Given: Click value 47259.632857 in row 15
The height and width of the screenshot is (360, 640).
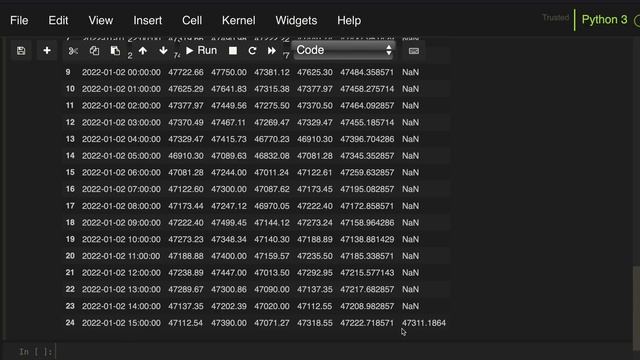Looking at the screenshot, I should click(x=367, y=173).
